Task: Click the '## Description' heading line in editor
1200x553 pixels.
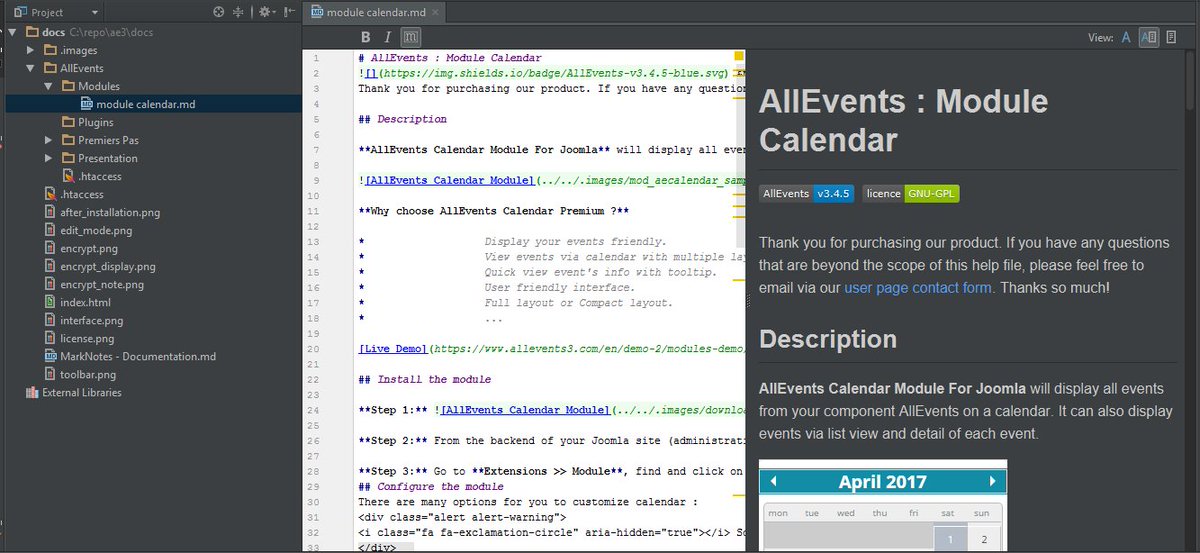Action: click(402, 119)
